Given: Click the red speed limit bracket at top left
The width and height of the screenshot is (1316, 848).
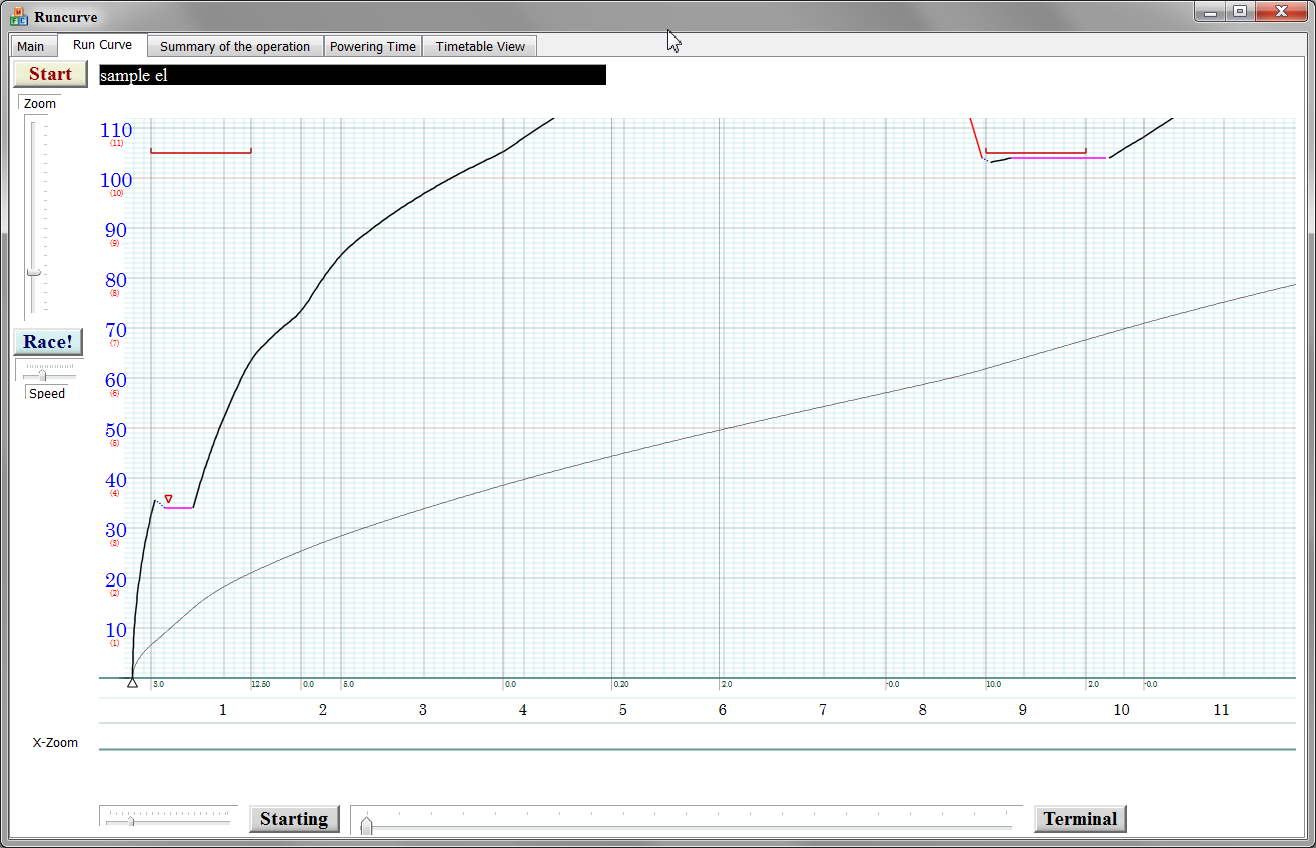Looking at the screenshot, I should click(x=201, y=152).
